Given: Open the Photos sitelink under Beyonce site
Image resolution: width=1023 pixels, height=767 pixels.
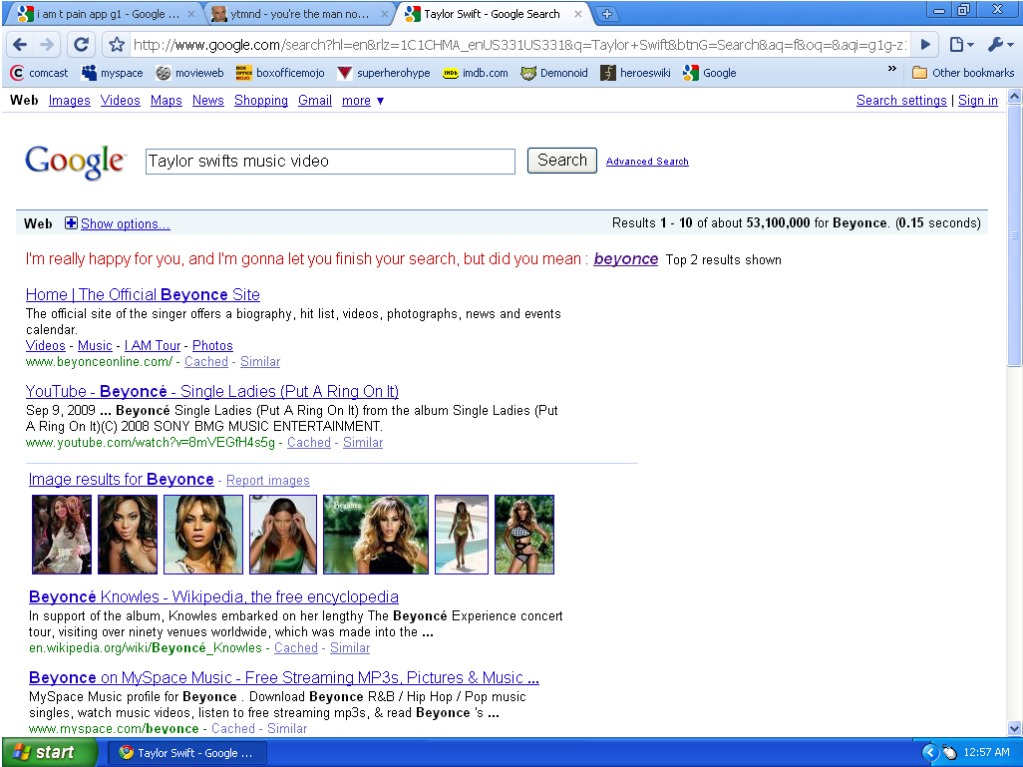Looking at the screenshot, I should pyautogui.click(x=212, y=346).
